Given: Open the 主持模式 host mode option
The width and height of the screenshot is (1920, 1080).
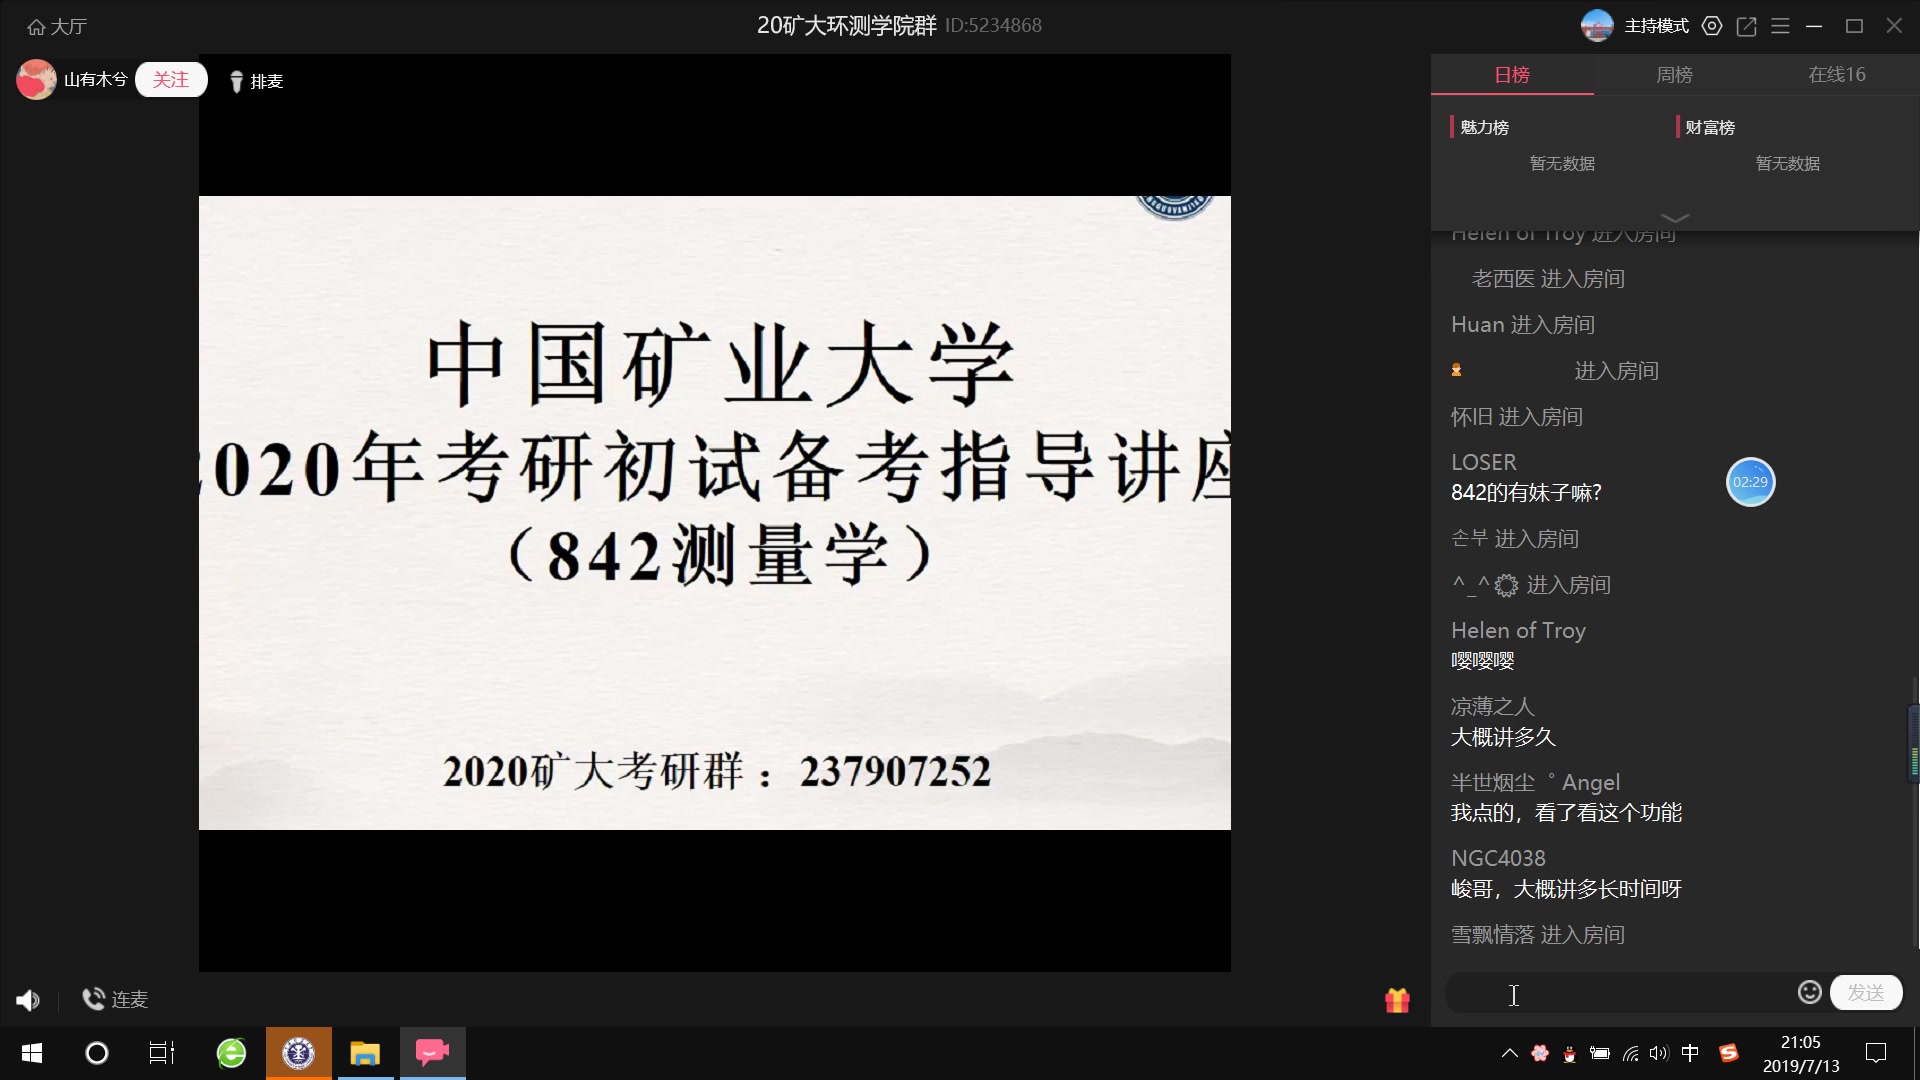Looking at the screenshot, I should coord(1656,26).
